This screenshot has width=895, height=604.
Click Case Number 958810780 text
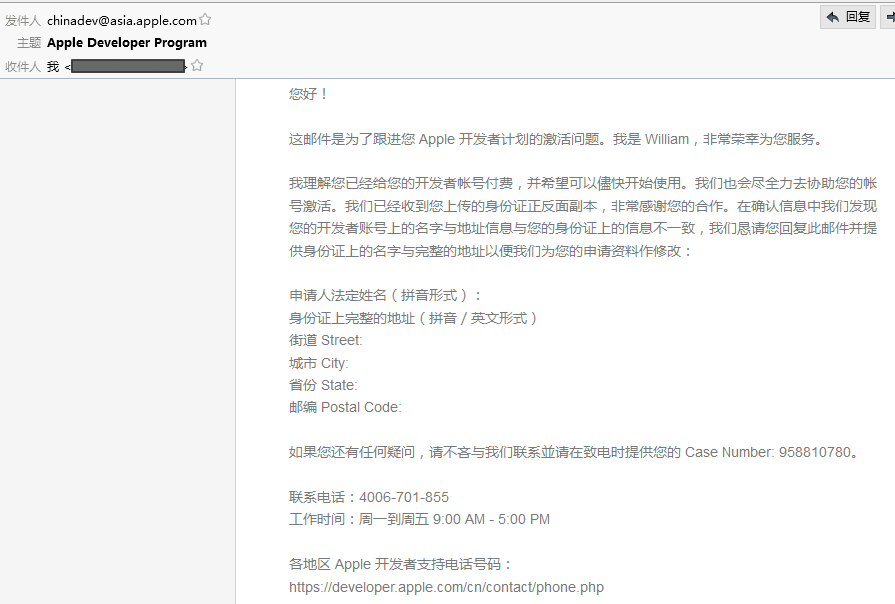coord(768,452)
